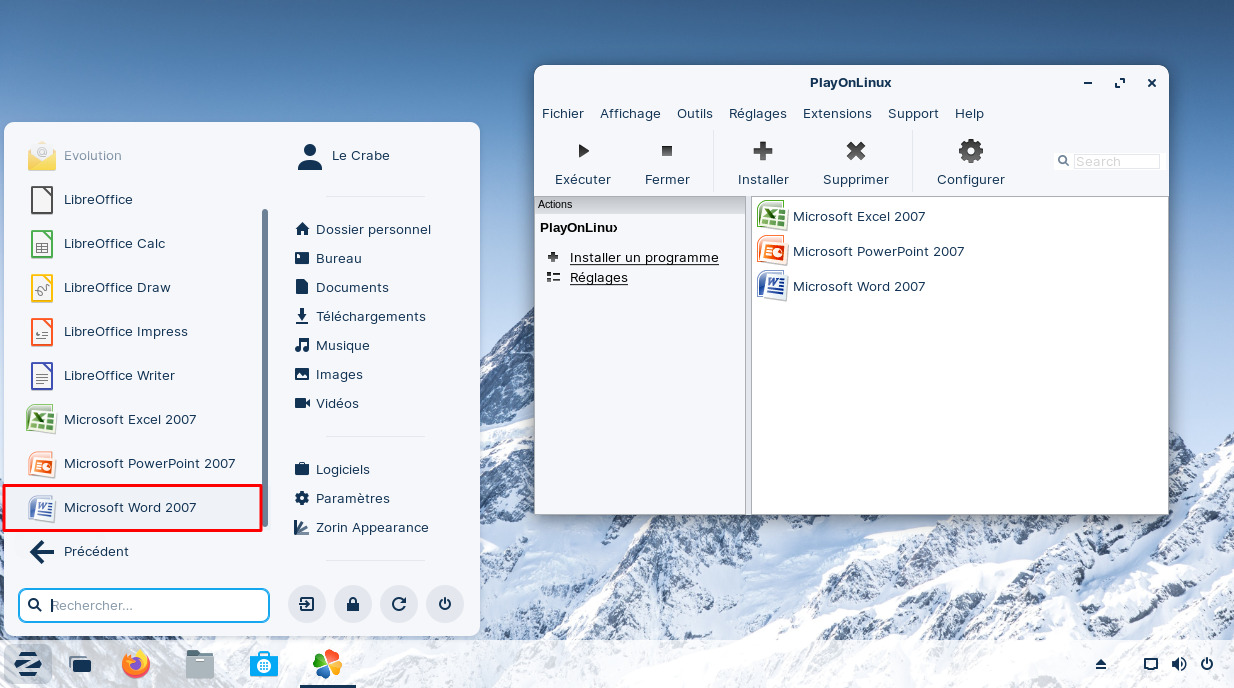This screenshot has width=1234, height=688.
Task: Click the app menu list scrollbar
Action: pyautogui.click(x=265, y=369)
